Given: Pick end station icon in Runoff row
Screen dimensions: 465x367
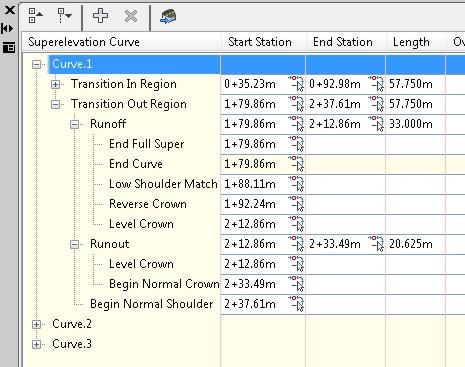Looking at the screenshot, I should coord(376,124).
